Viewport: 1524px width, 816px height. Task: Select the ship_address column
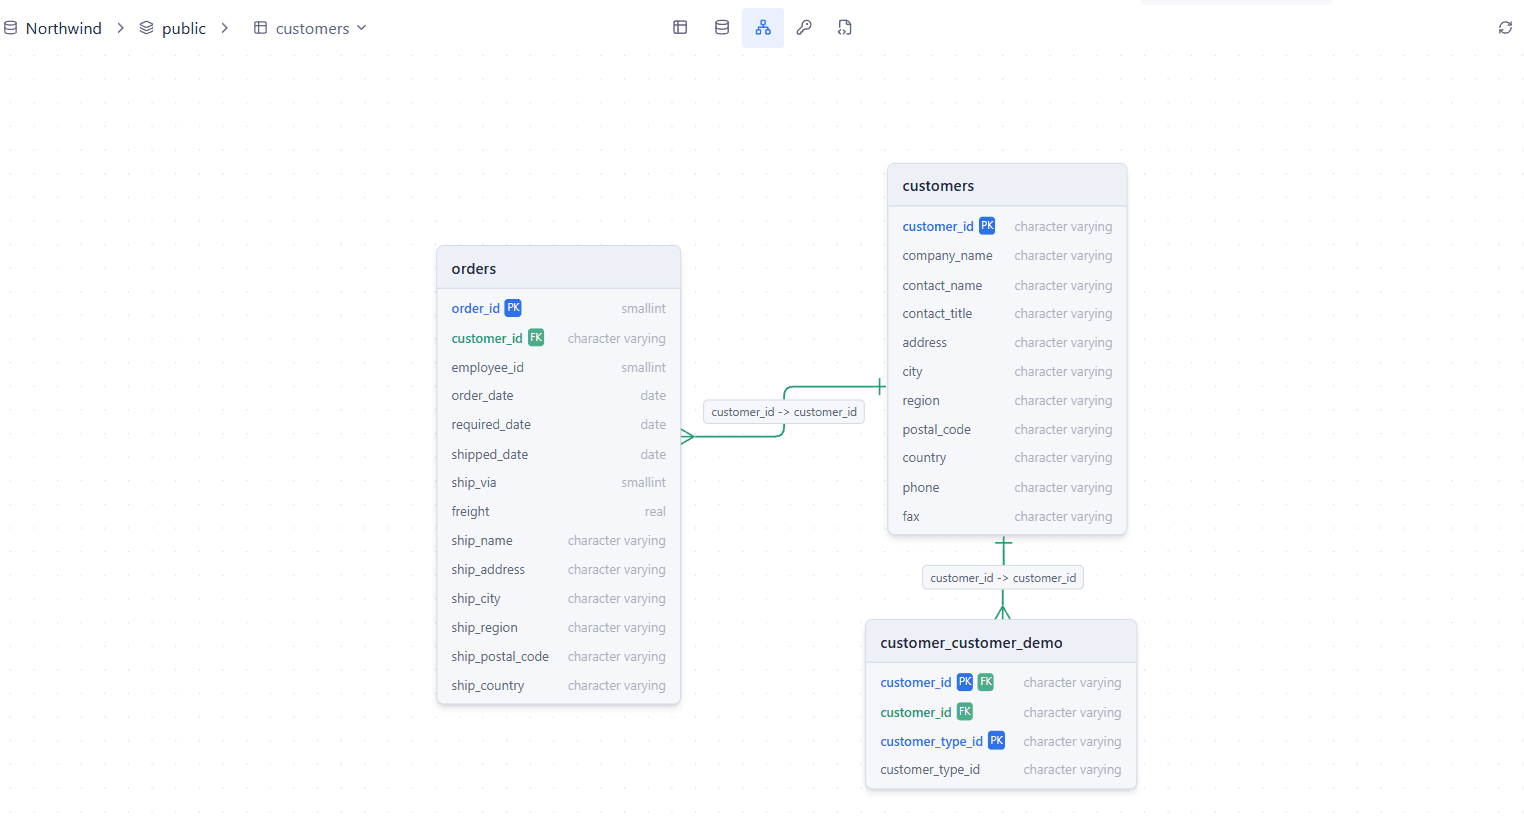tap(559, 570)
